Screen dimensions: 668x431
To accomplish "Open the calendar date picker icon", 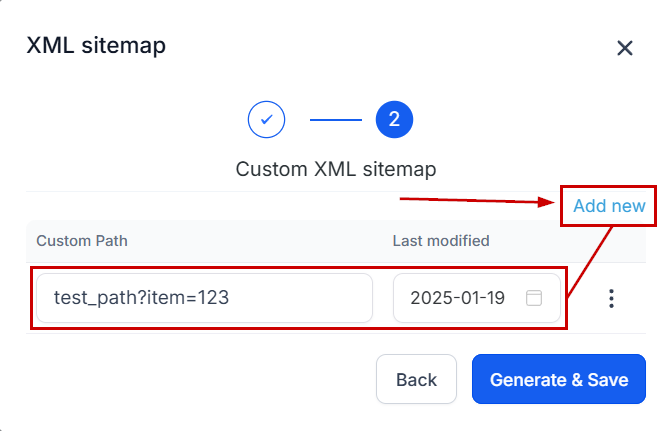I will [534, 298].
